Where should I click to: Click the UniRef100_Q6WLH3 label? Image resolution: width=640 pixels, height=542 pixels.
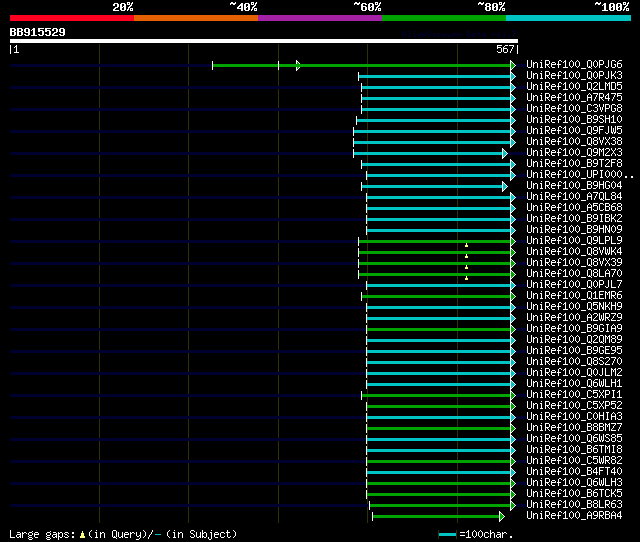tap(574, 483)
